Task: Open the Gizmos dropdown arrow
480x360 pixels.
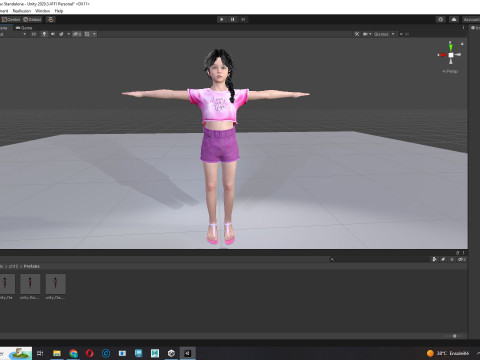Action: [x=393, y=34]
